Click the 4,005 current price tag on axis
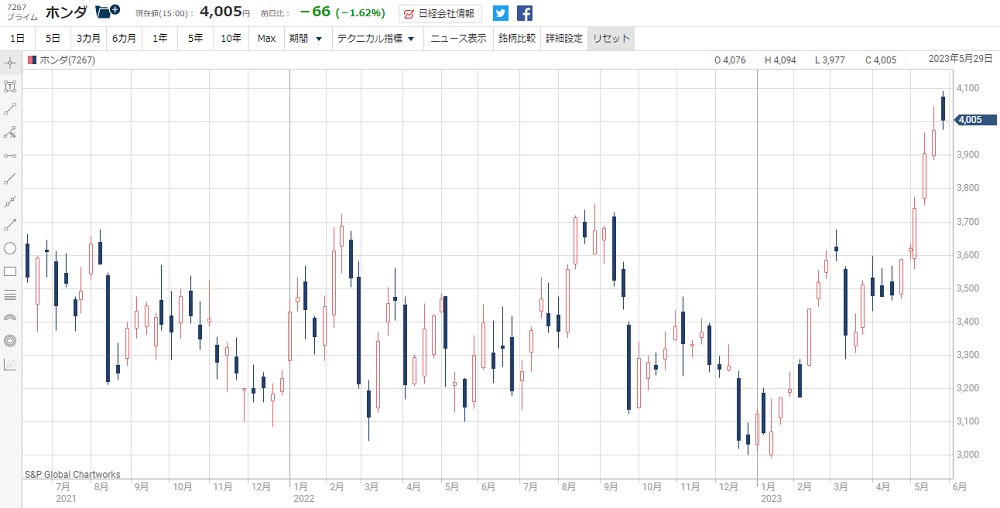1000x508 pixels. [x=974, y=120]
